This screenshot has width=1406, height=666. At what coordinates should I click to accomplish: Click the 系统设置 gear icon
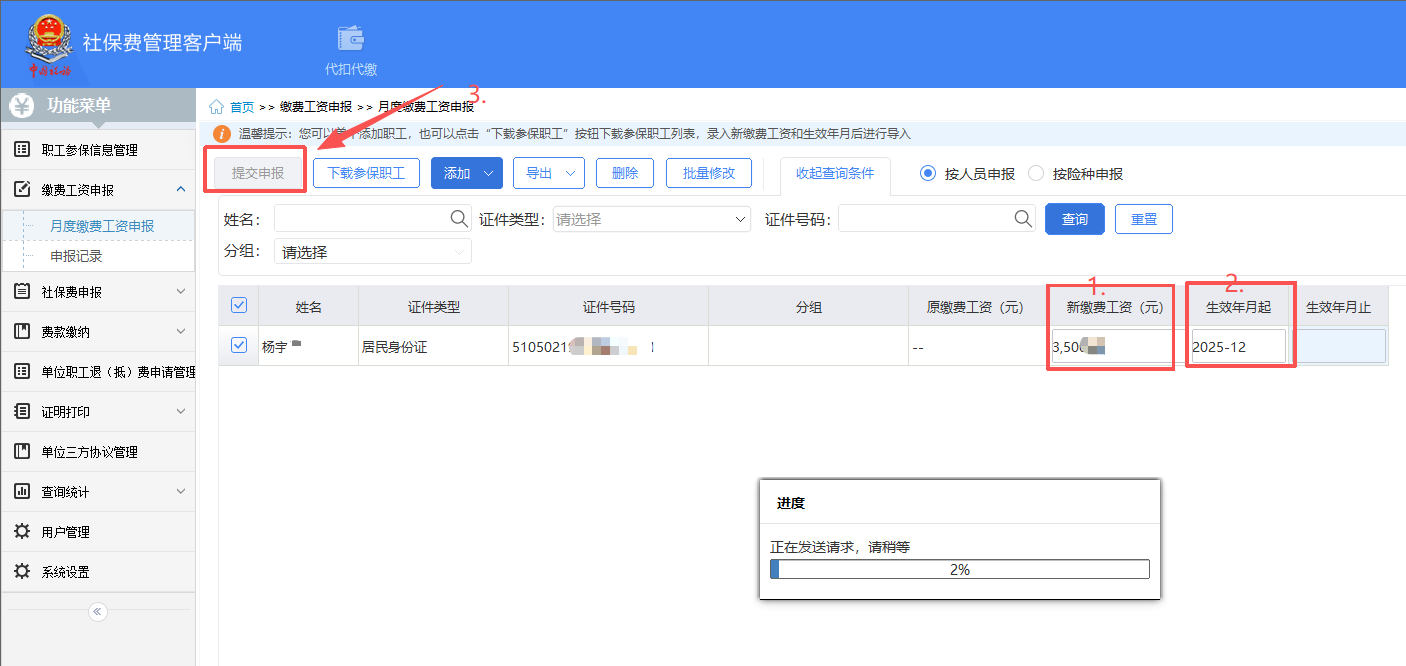pos(21,572)
